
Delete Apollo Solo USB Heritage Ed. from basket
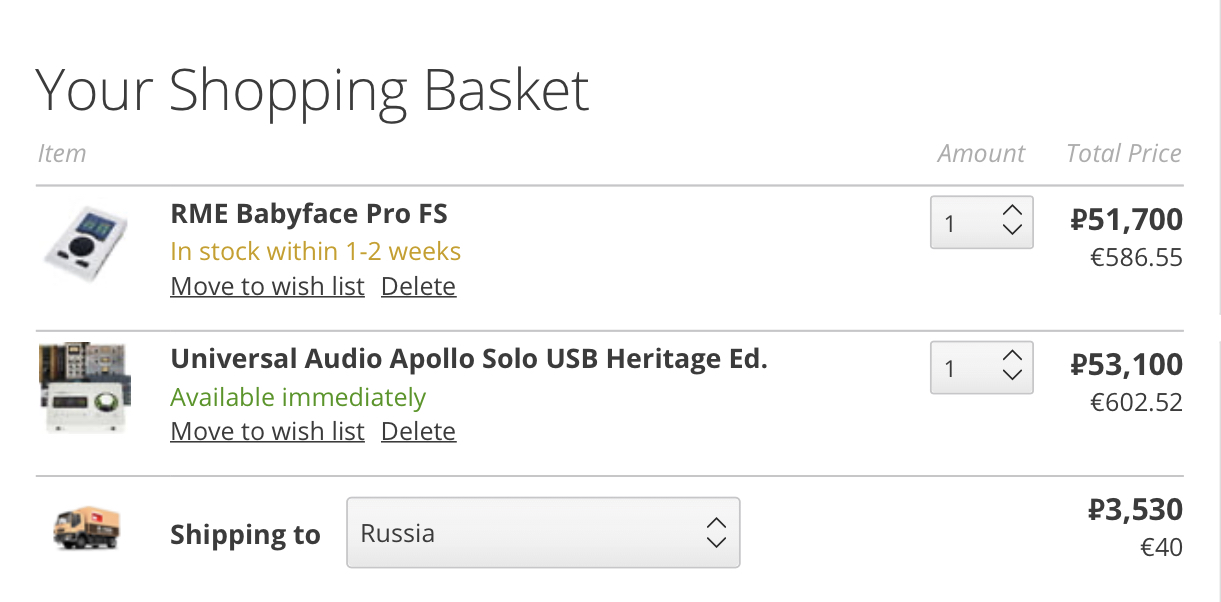pyautogui.click(x=419, y=431)
